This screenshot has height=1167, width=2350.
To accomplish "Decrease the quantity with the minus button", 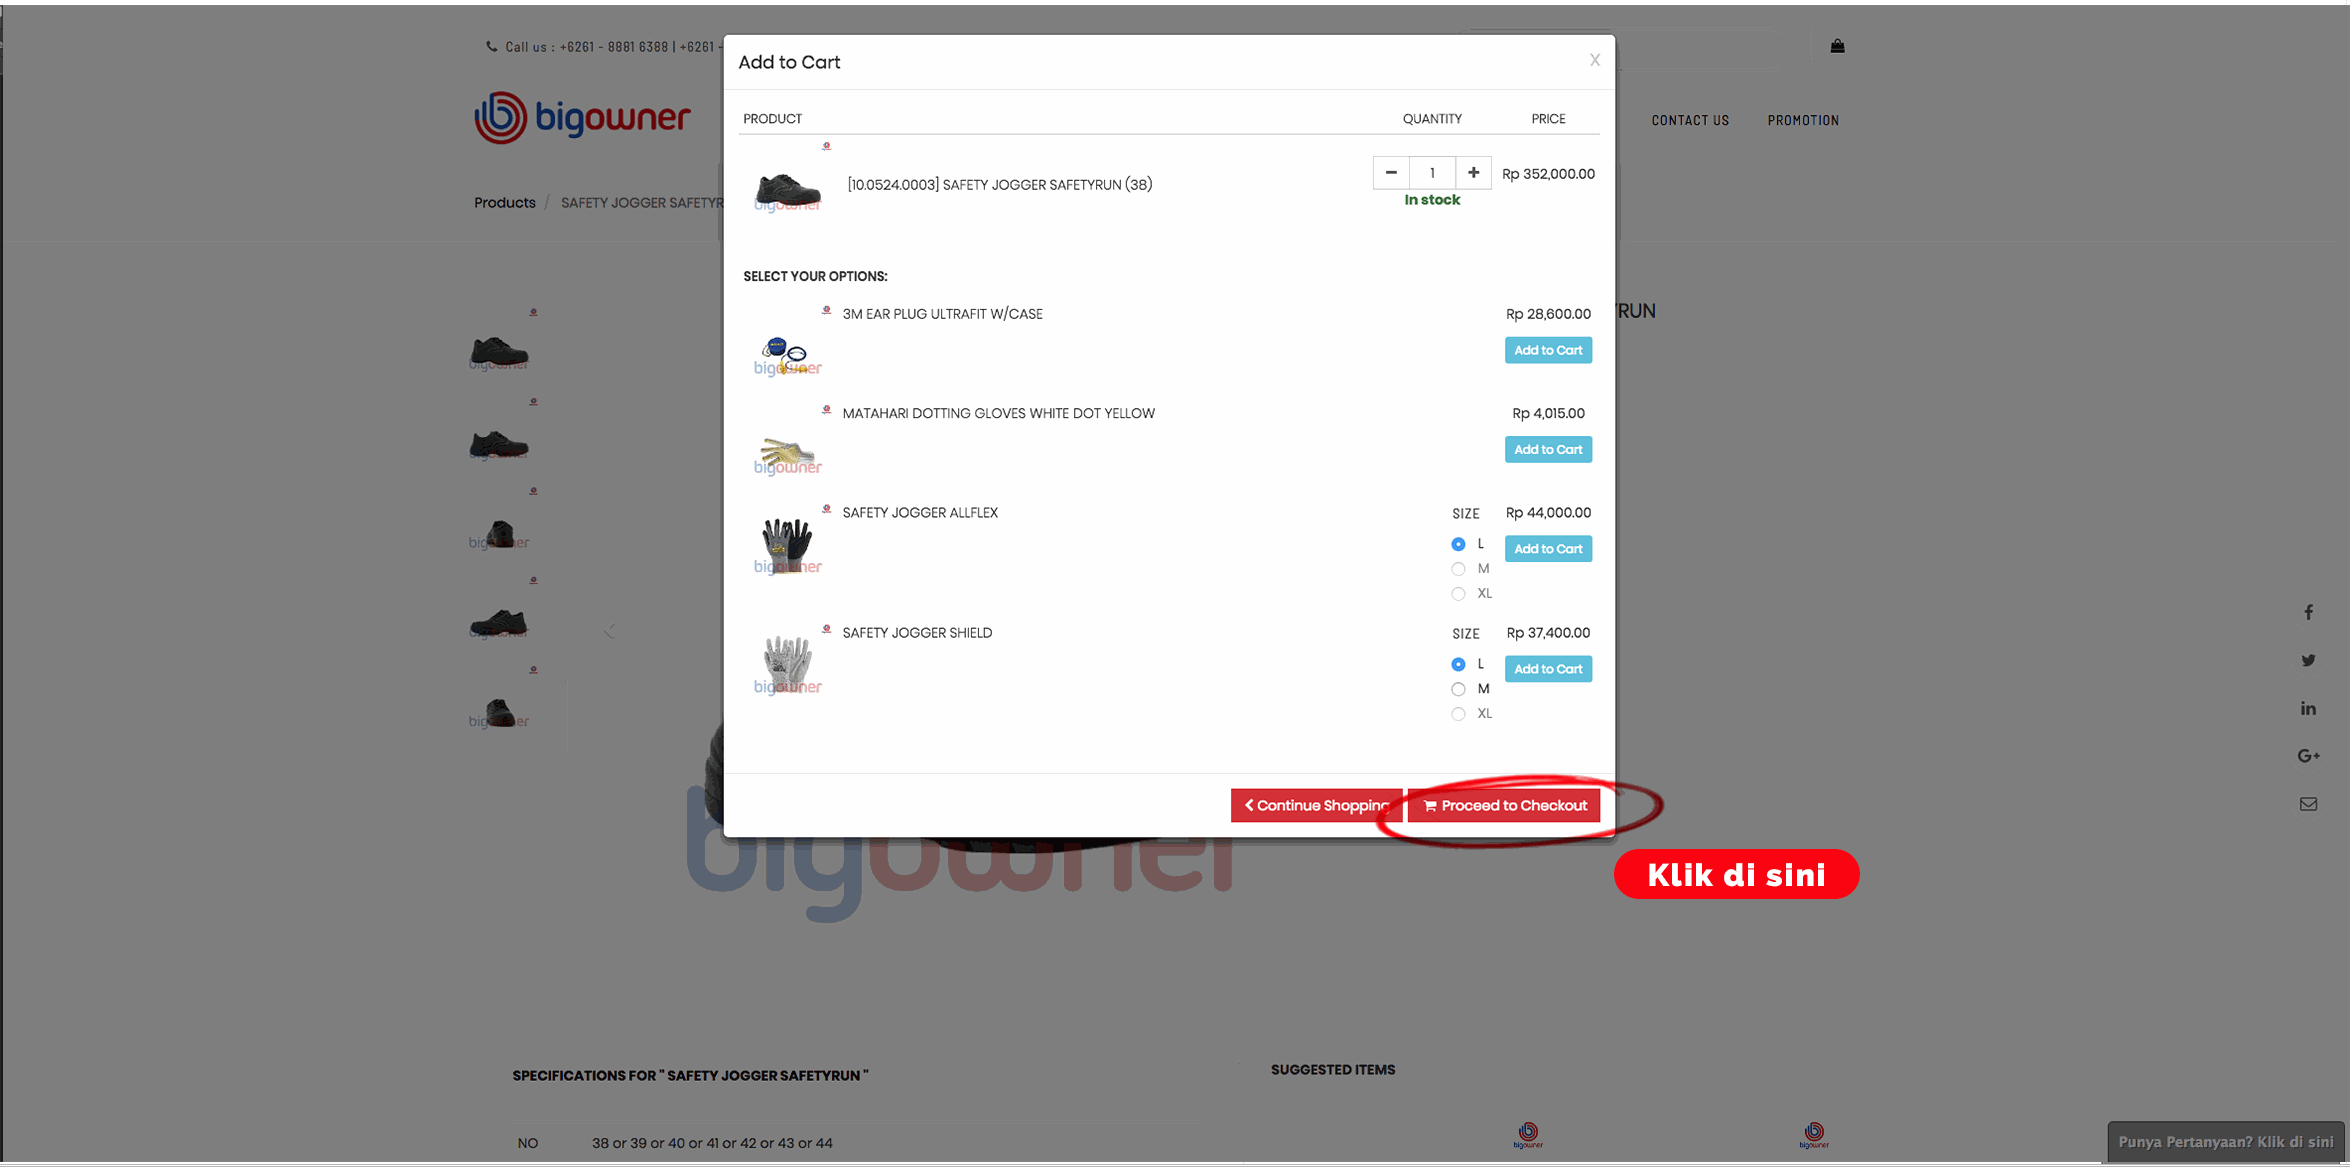I will [x=1391, y=173].
